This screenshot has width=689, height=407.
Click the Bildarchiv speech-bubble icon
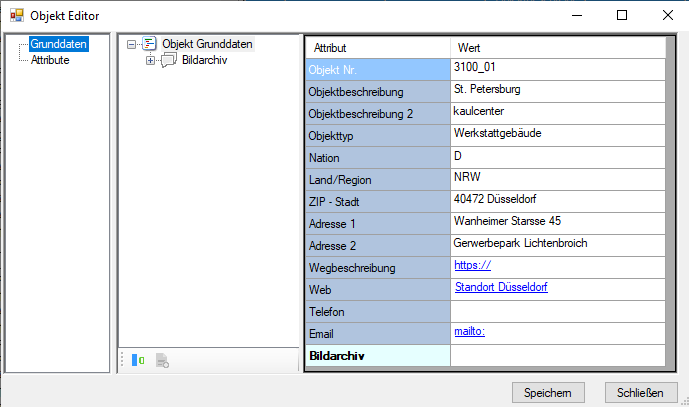tap(169, 60)
